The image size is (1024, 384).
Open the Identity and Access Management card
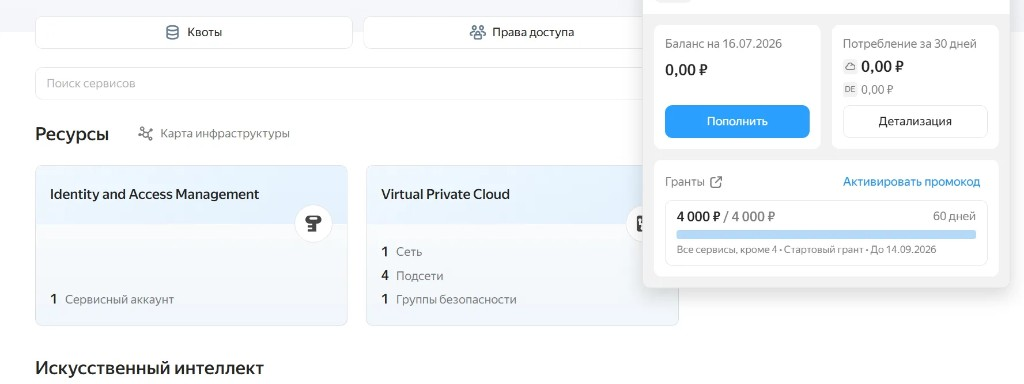coord(191,245)
